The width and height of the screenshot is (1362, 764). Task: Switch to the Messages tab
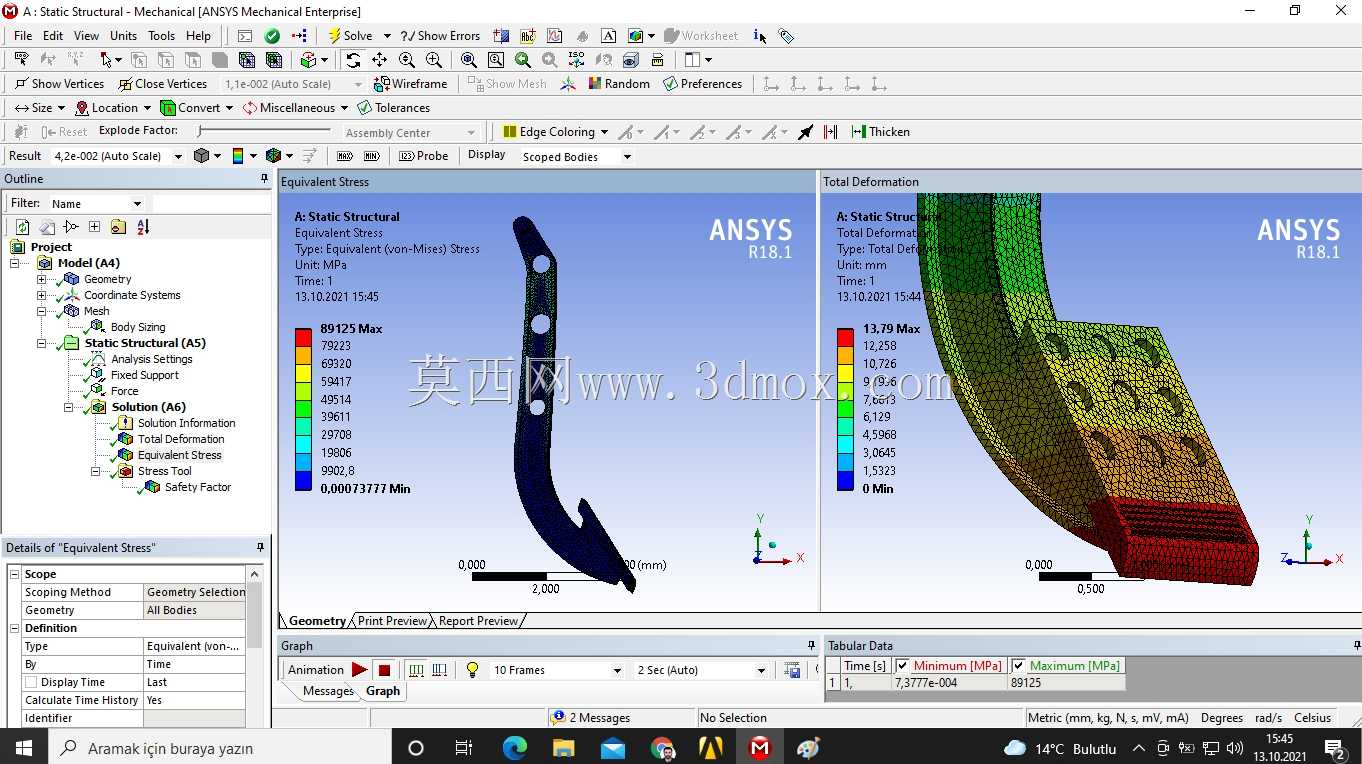point(328,691)
